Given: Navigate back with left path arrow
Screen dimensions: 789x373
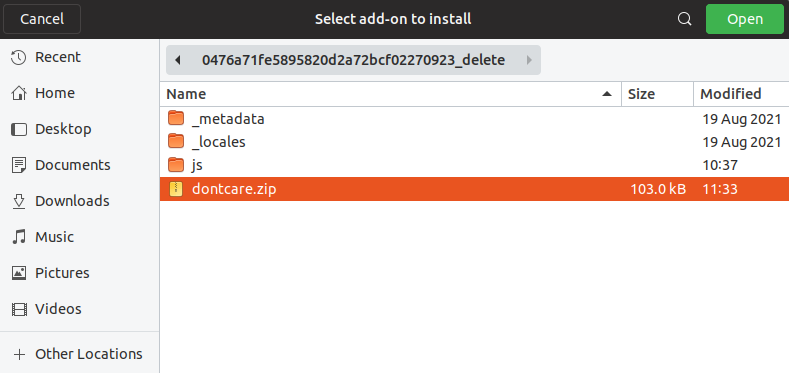Looking at the screenshot, I should point(177,60).
